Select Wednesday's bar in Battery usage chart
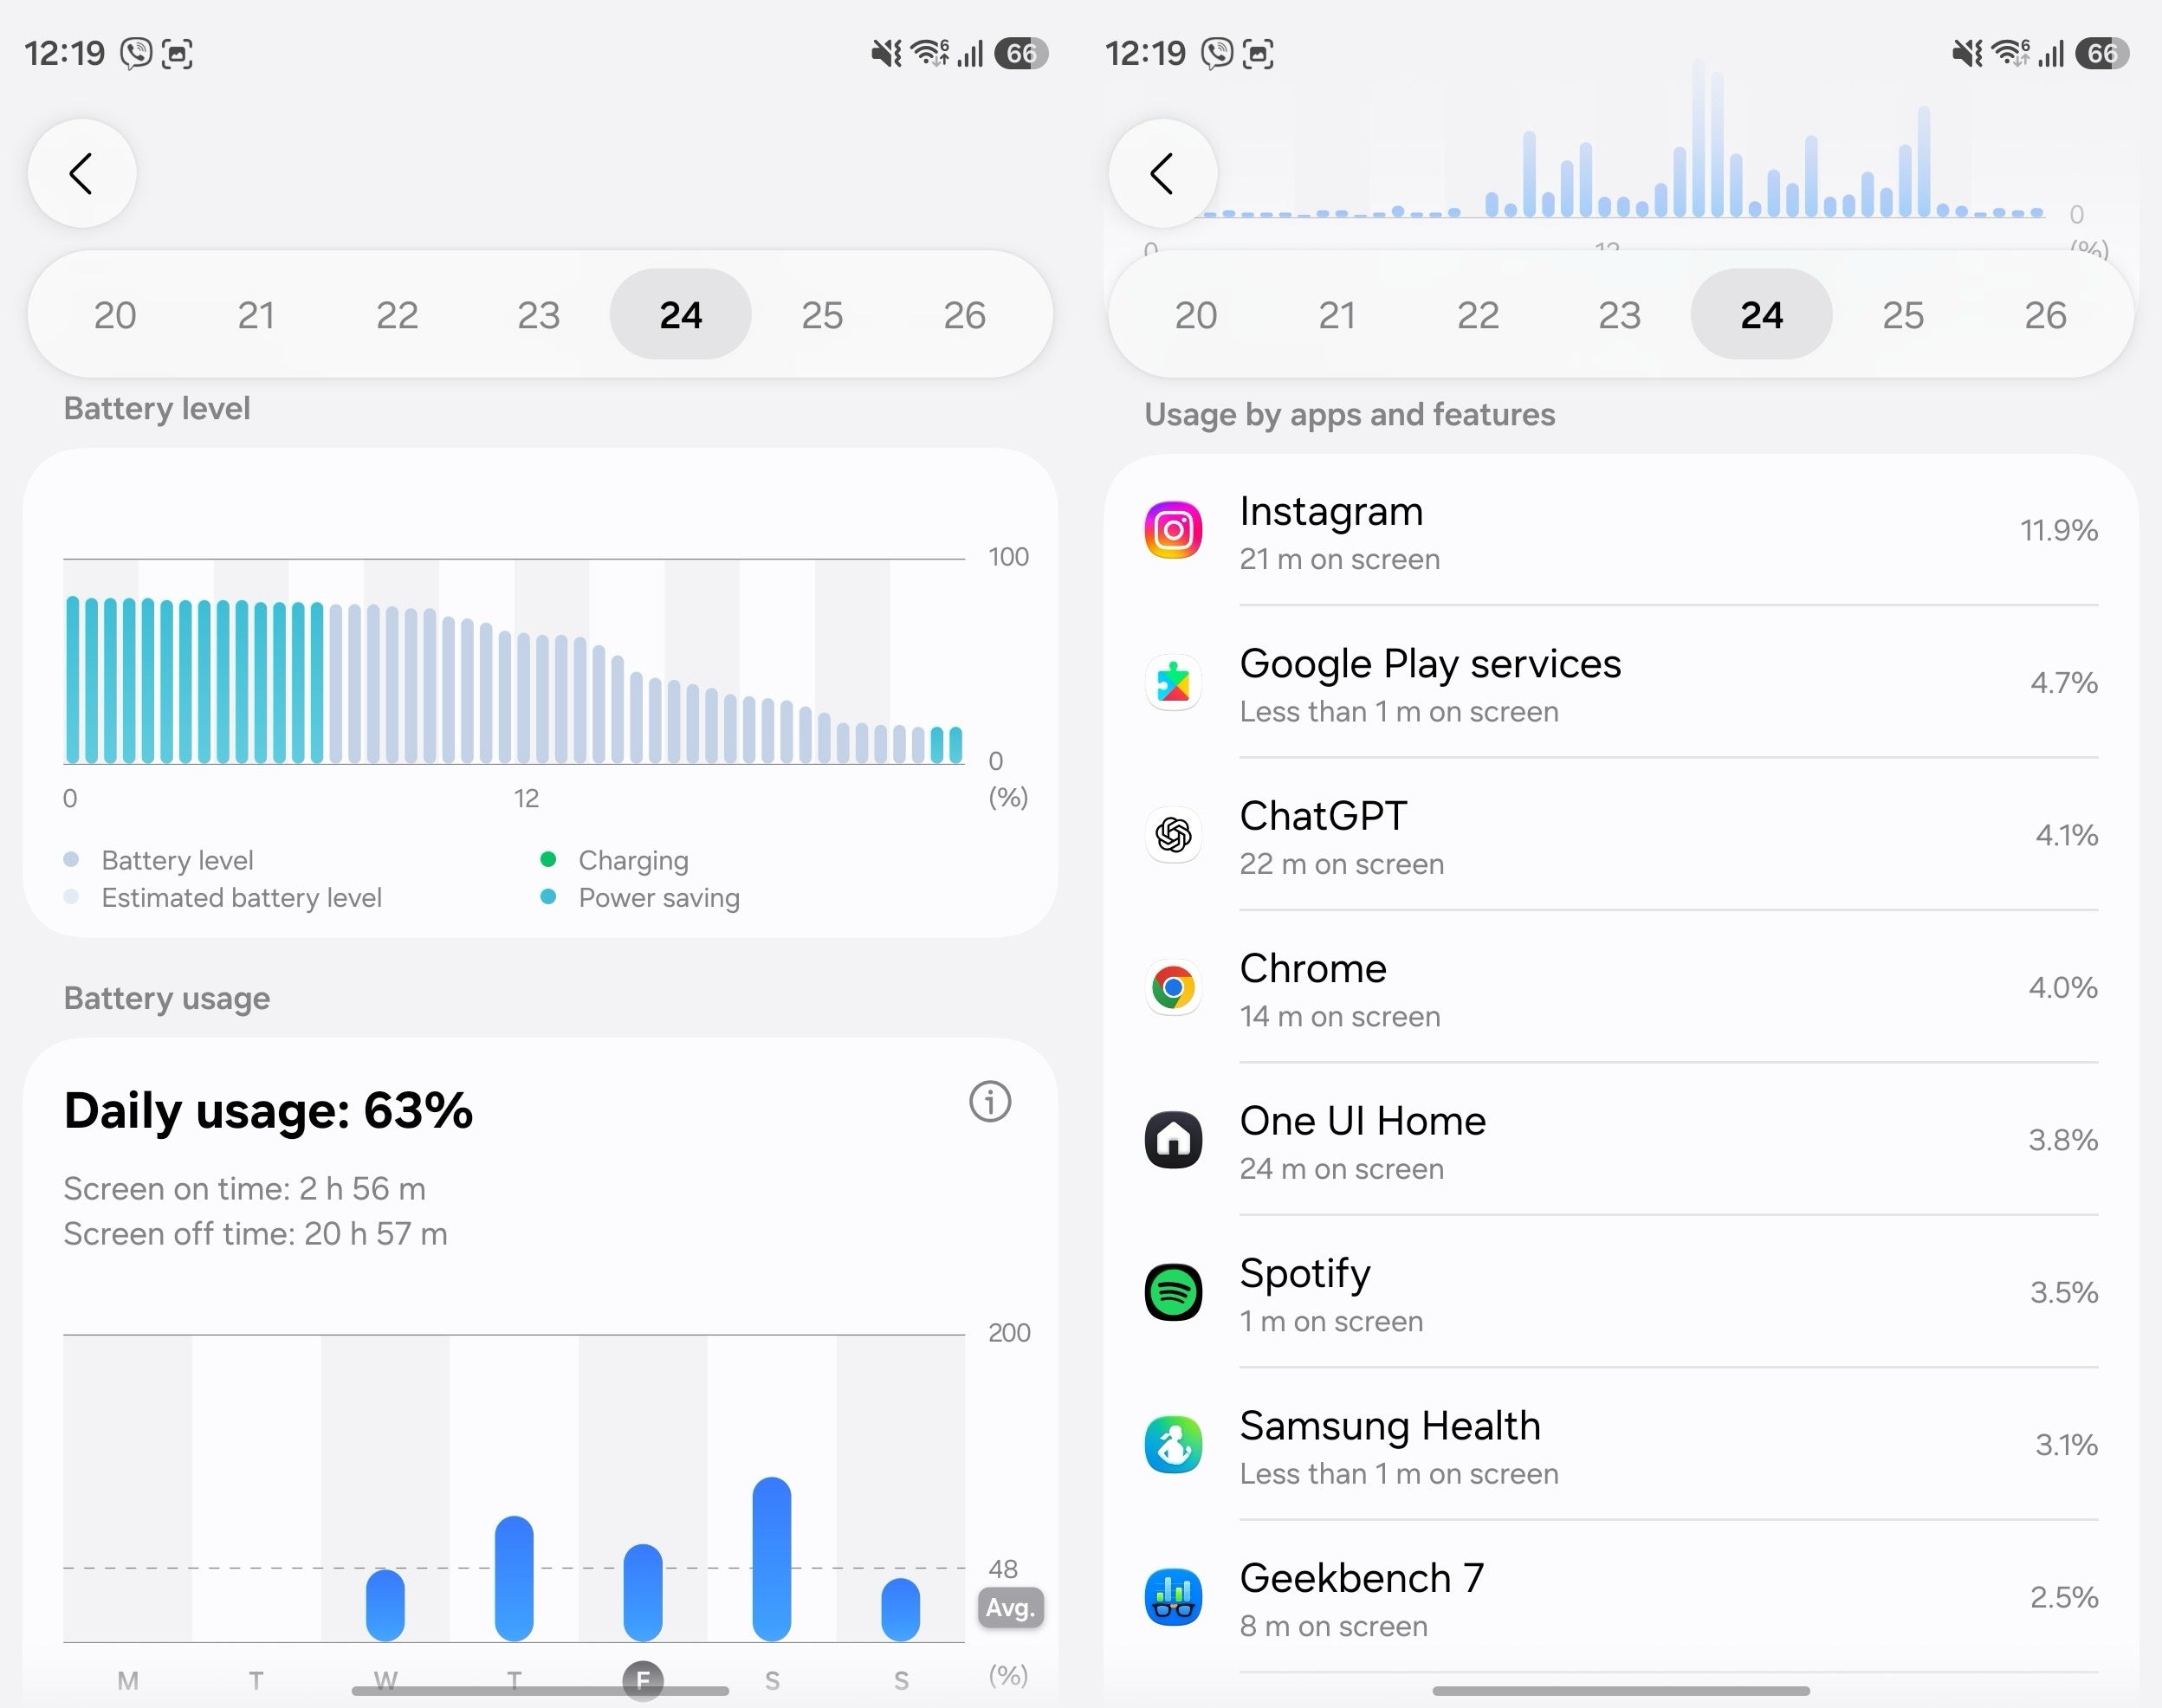The width and height of the screenshot is (2162, 1708). (x=385, y=1605)
